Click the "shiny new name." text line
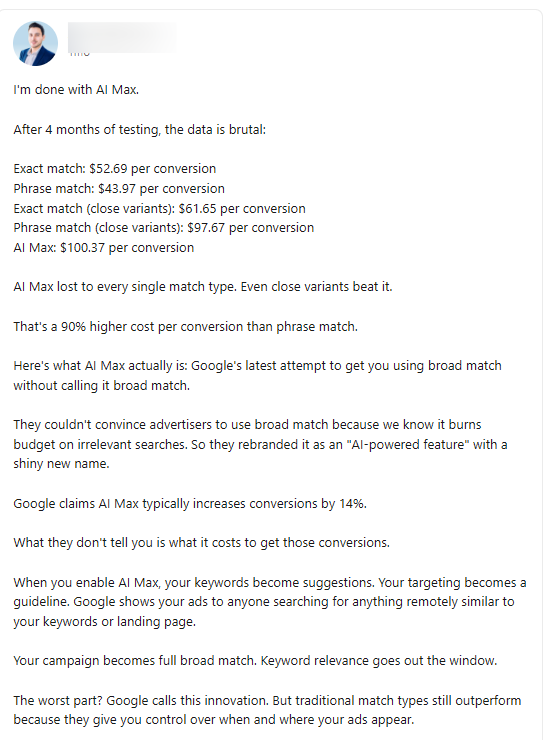Screen dimensions: 556x740 [x=61, y=464]
